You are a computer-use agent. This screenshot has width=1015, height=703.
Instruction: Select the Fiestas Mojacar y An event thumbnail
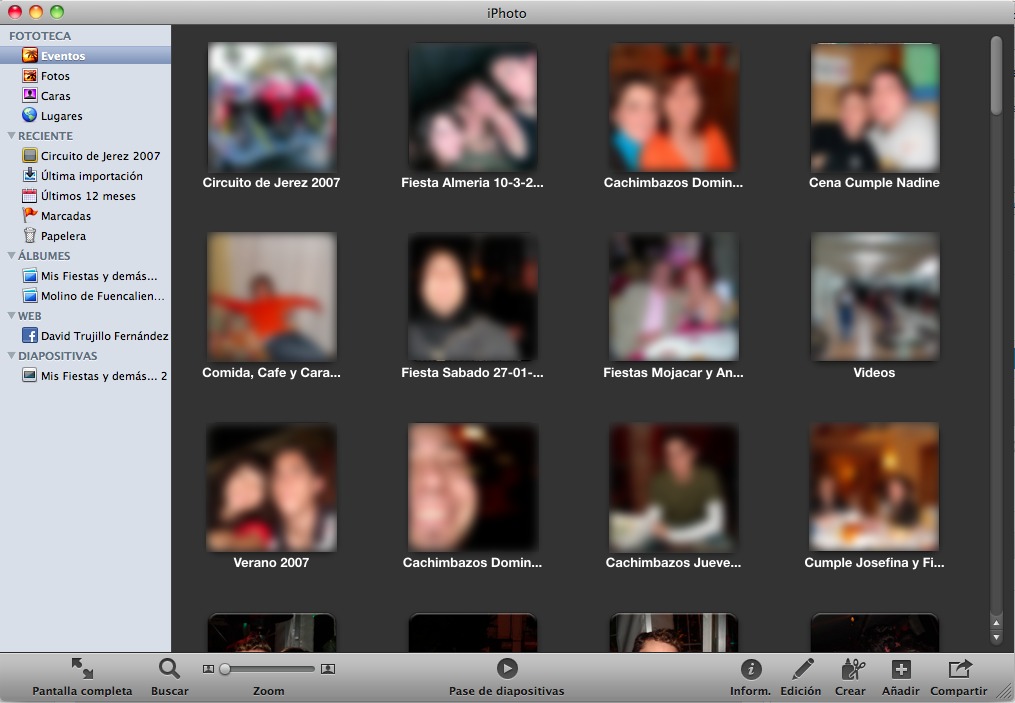(674, 296)
